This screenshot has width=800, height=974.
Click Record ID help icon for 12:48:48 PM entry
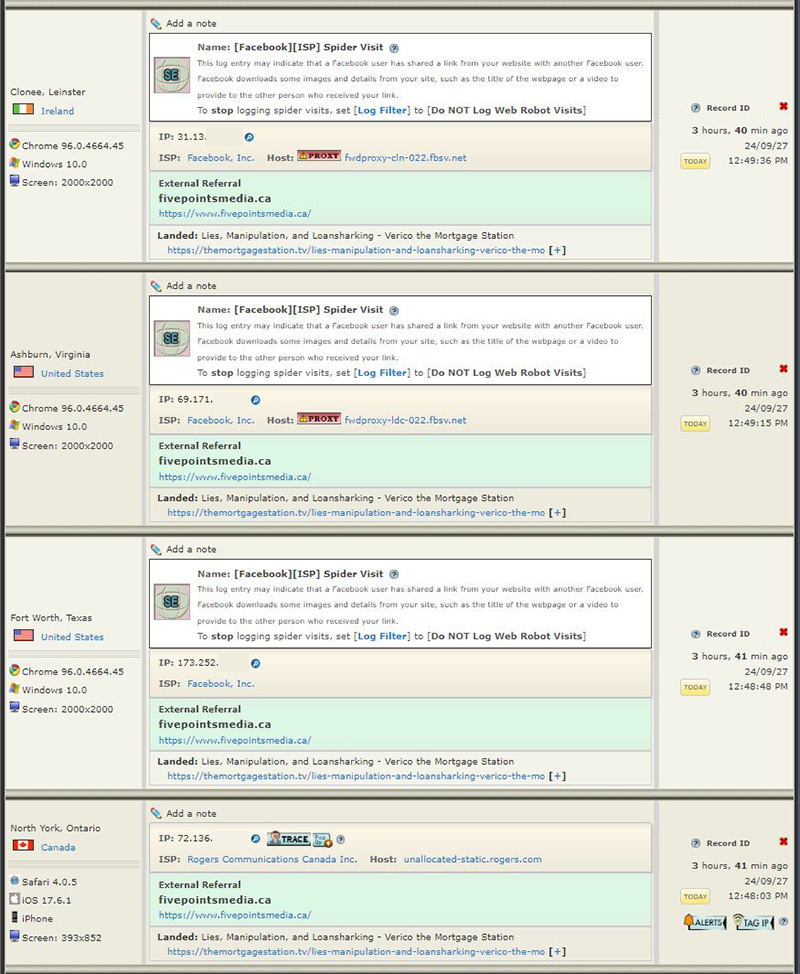tap(696, 634)
